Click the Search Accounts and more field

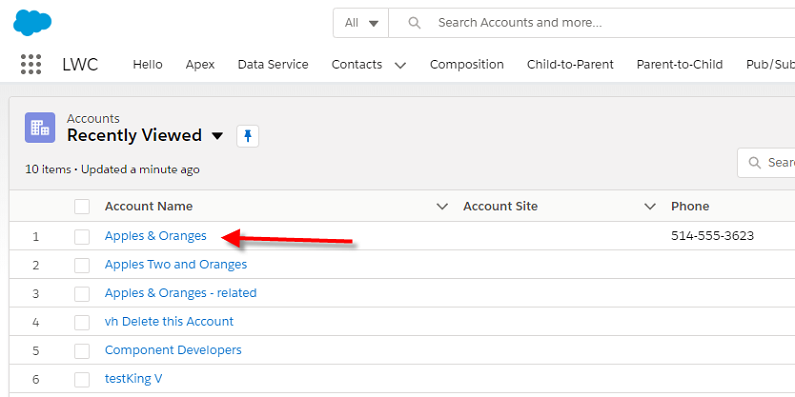592,23
